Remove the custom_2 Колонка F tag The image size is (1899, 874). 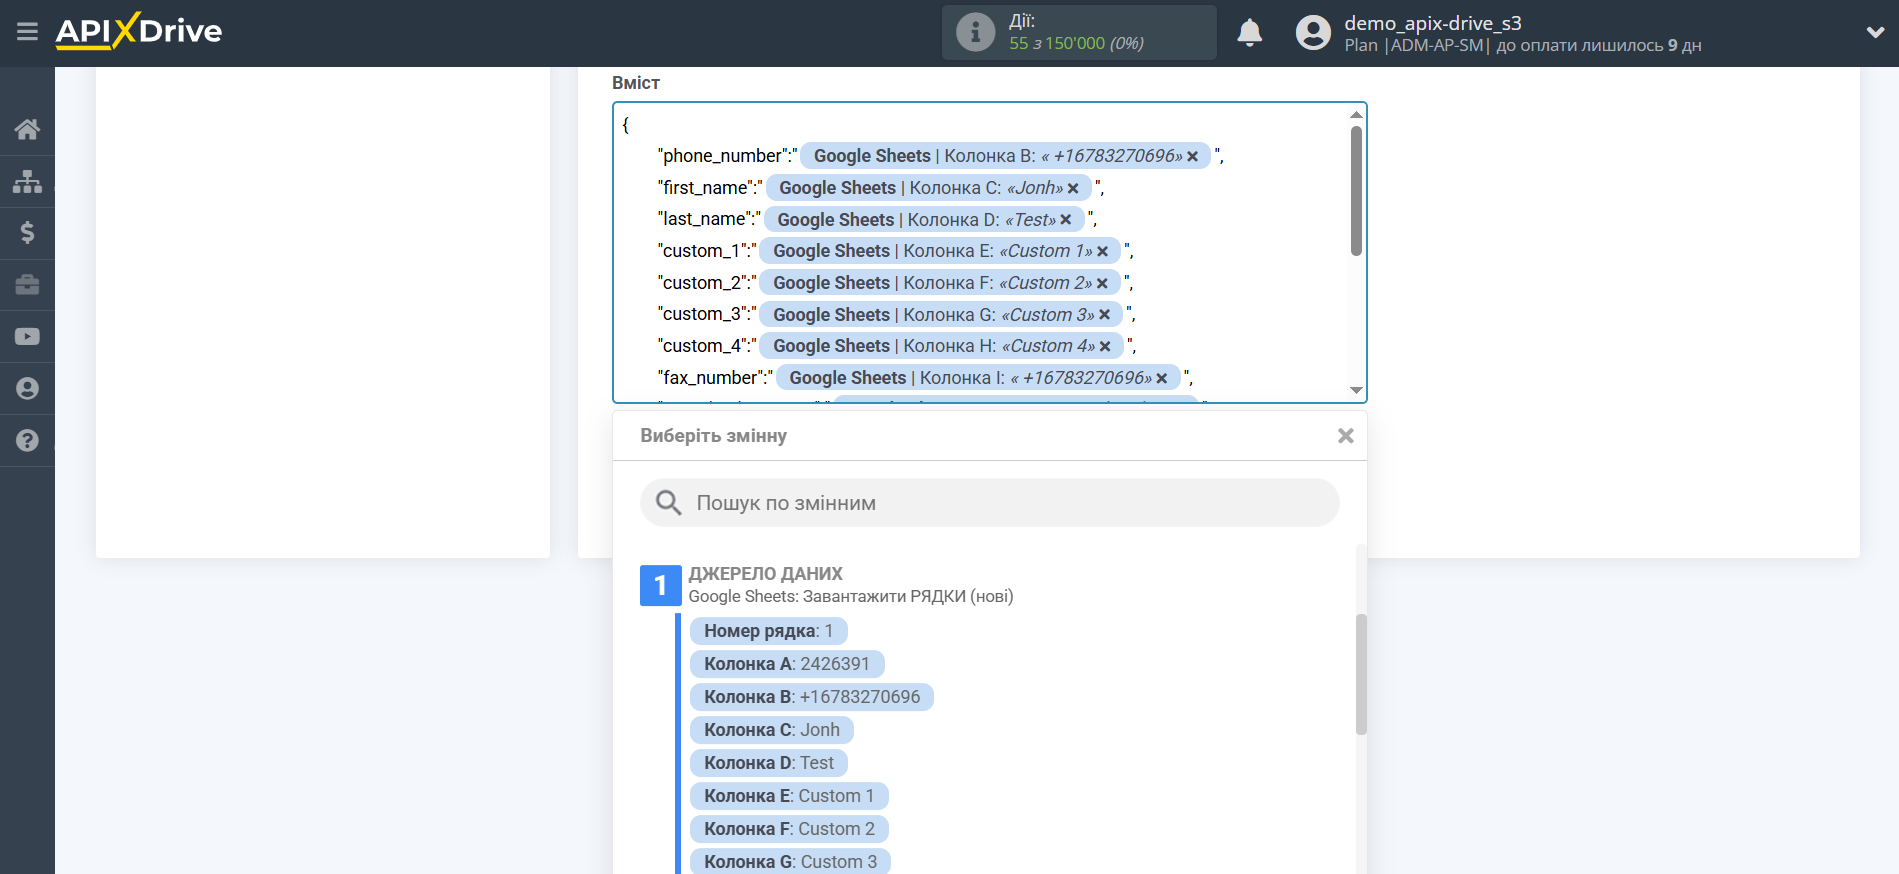[1102, 283]
